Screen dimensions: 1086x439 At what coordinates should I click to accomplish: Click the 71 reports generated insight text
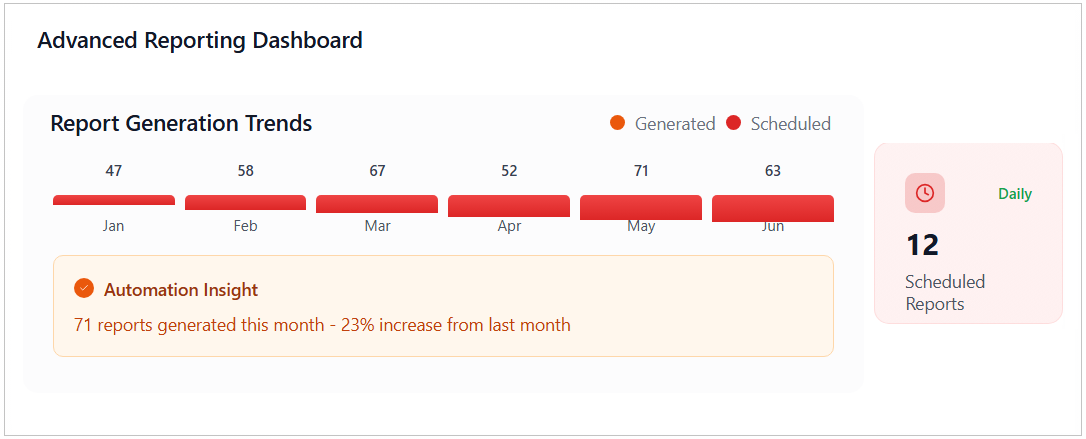coord(322,325)
